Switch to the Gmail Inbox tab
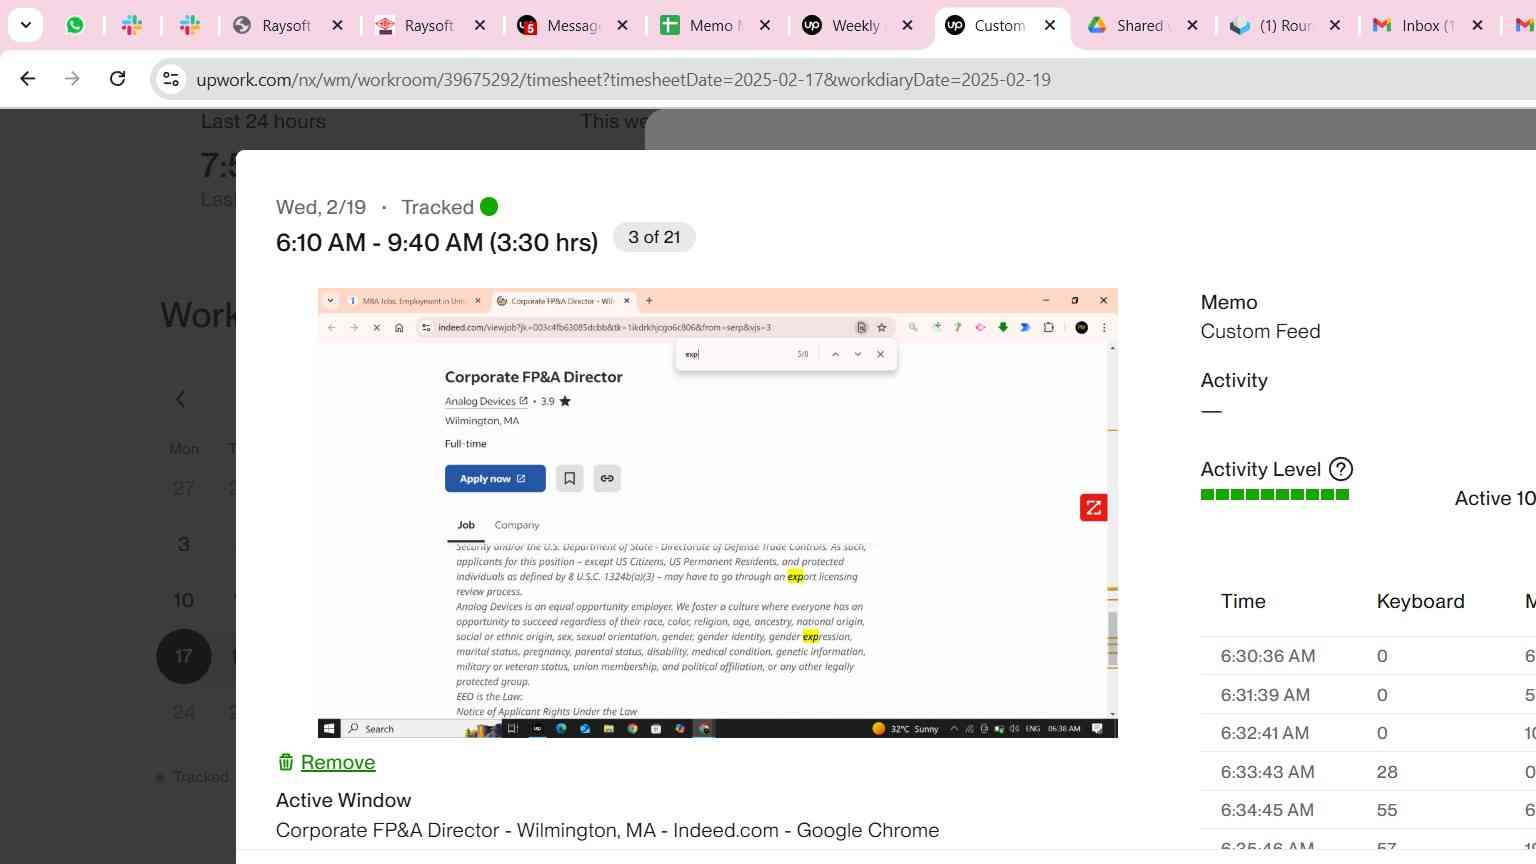Image resolution: width=1536 pixels, height=864 pixels. click(1427, 25)
